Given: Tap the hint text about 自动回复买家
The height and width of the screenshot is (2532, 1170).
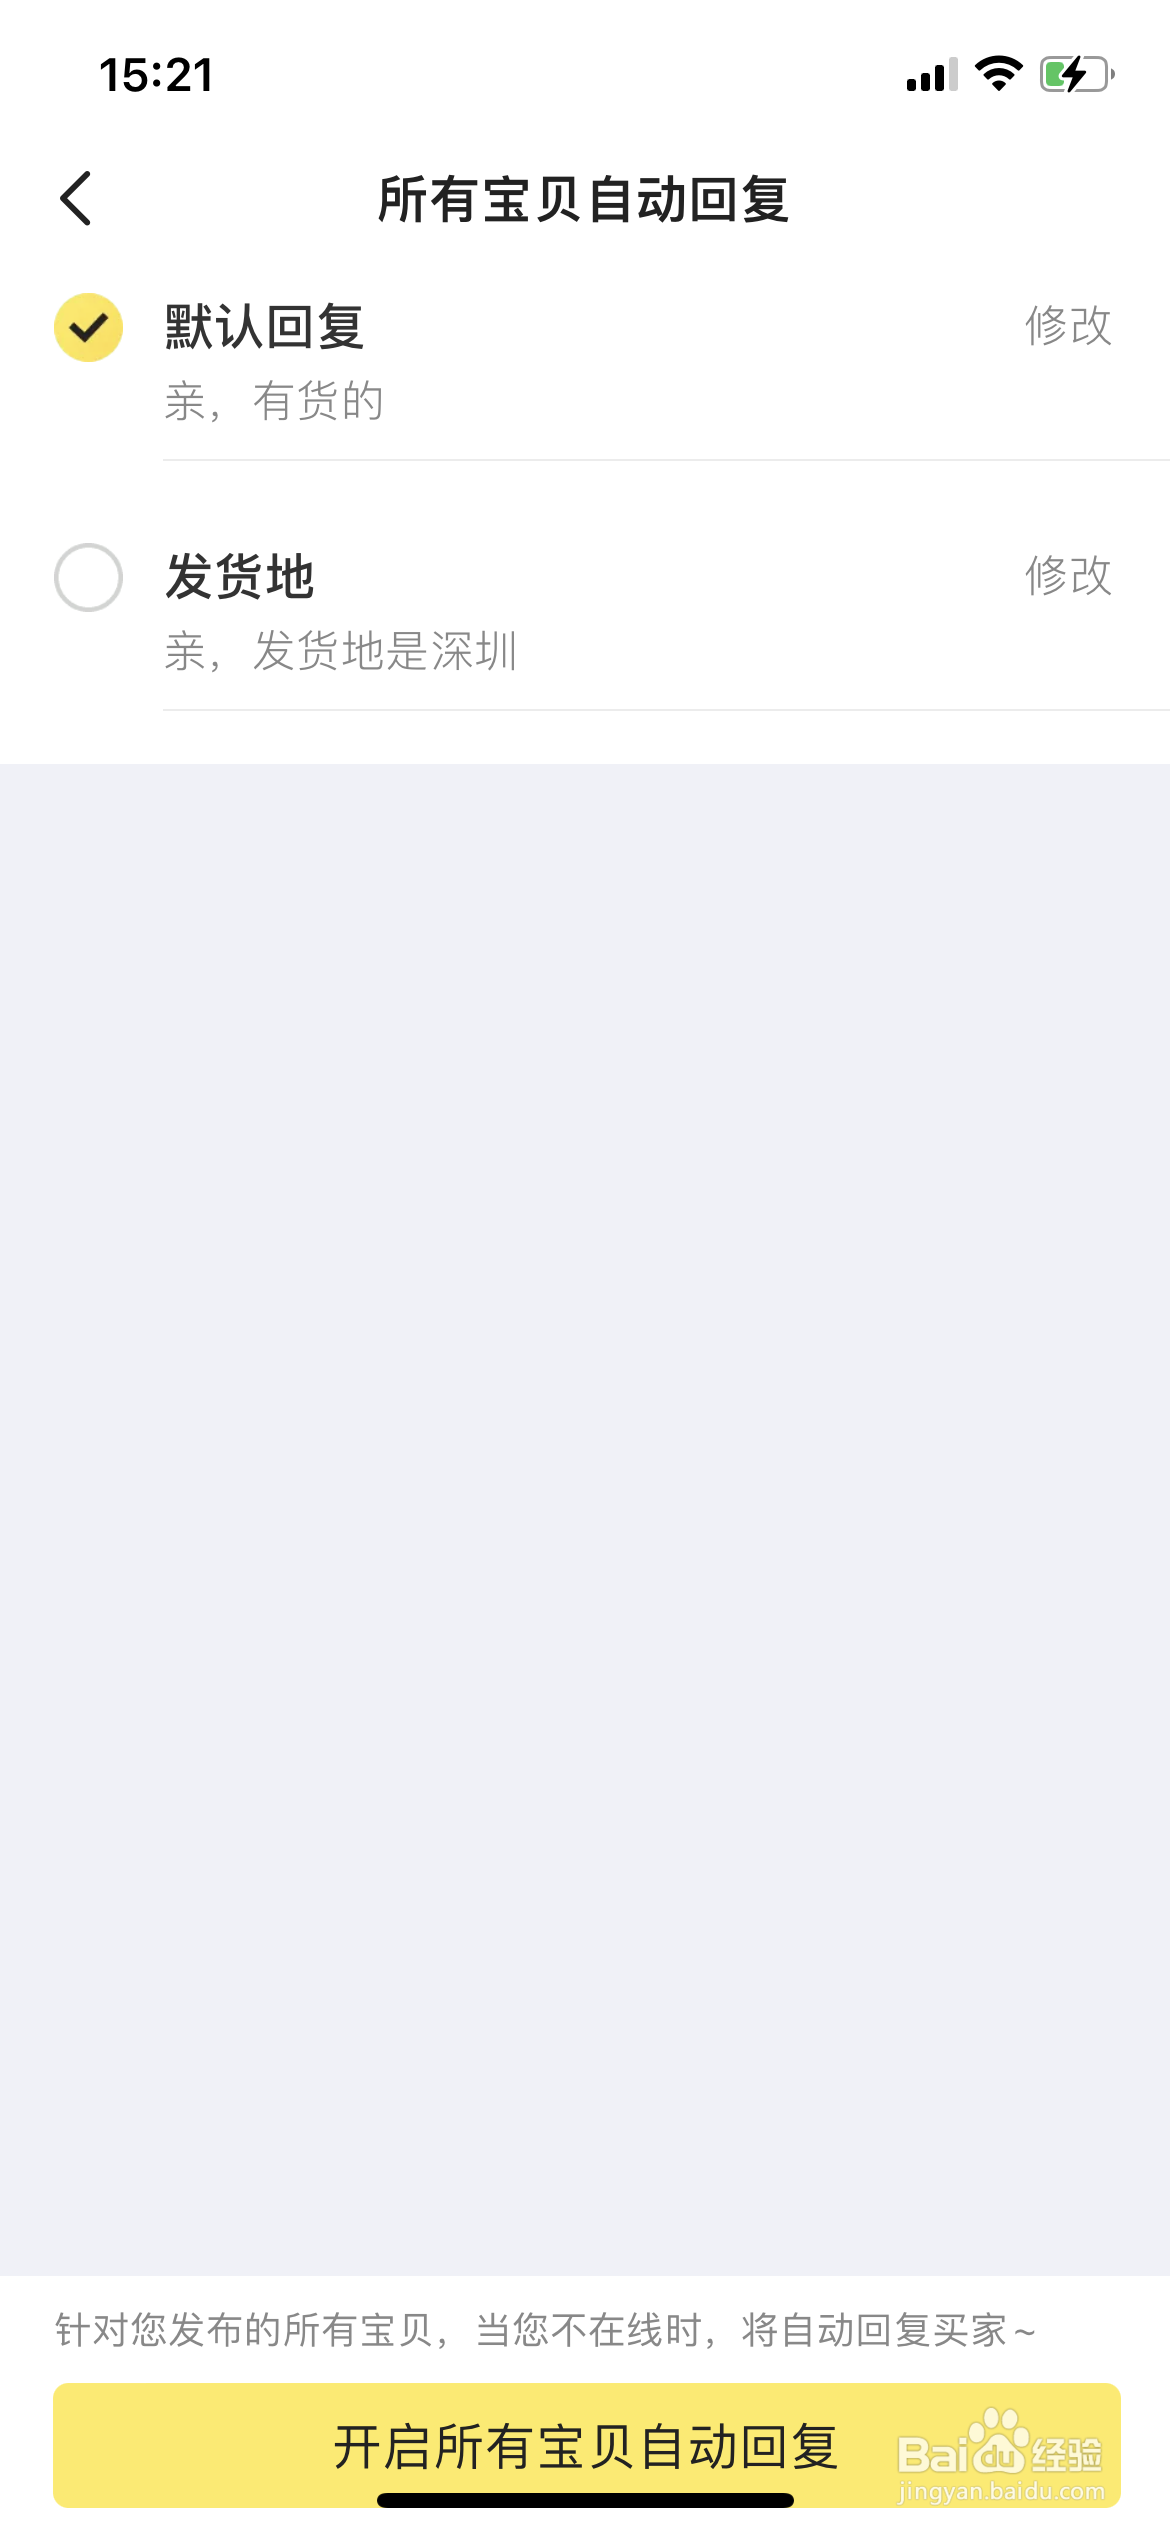Looking at the screenshot, I should [x=545, y=2330].
